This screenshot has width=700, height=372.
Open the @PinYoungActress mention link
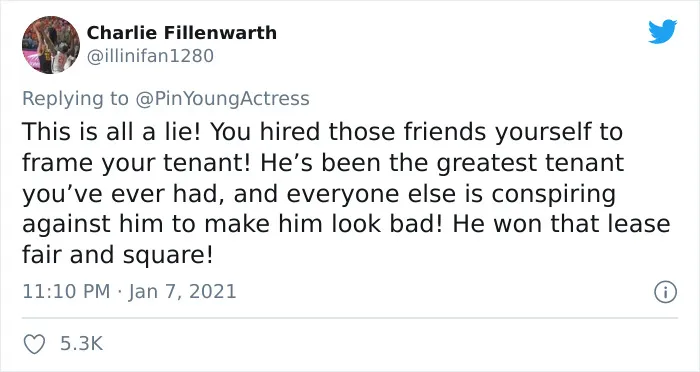222,99
